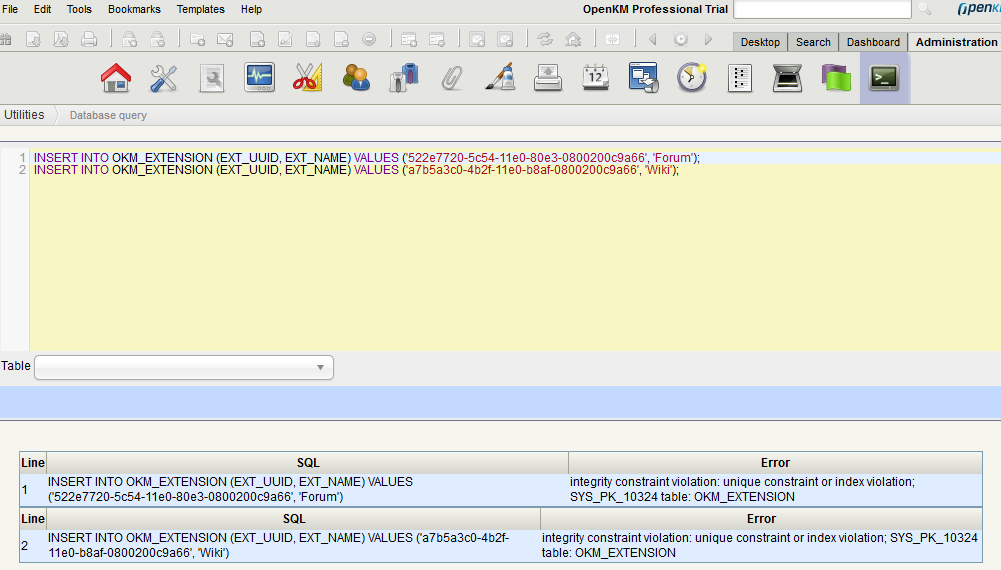The width and height of the screenshot is (1001, 570).
Task: Click the Utilities breadcrumb link
Action: pos(24,115)
